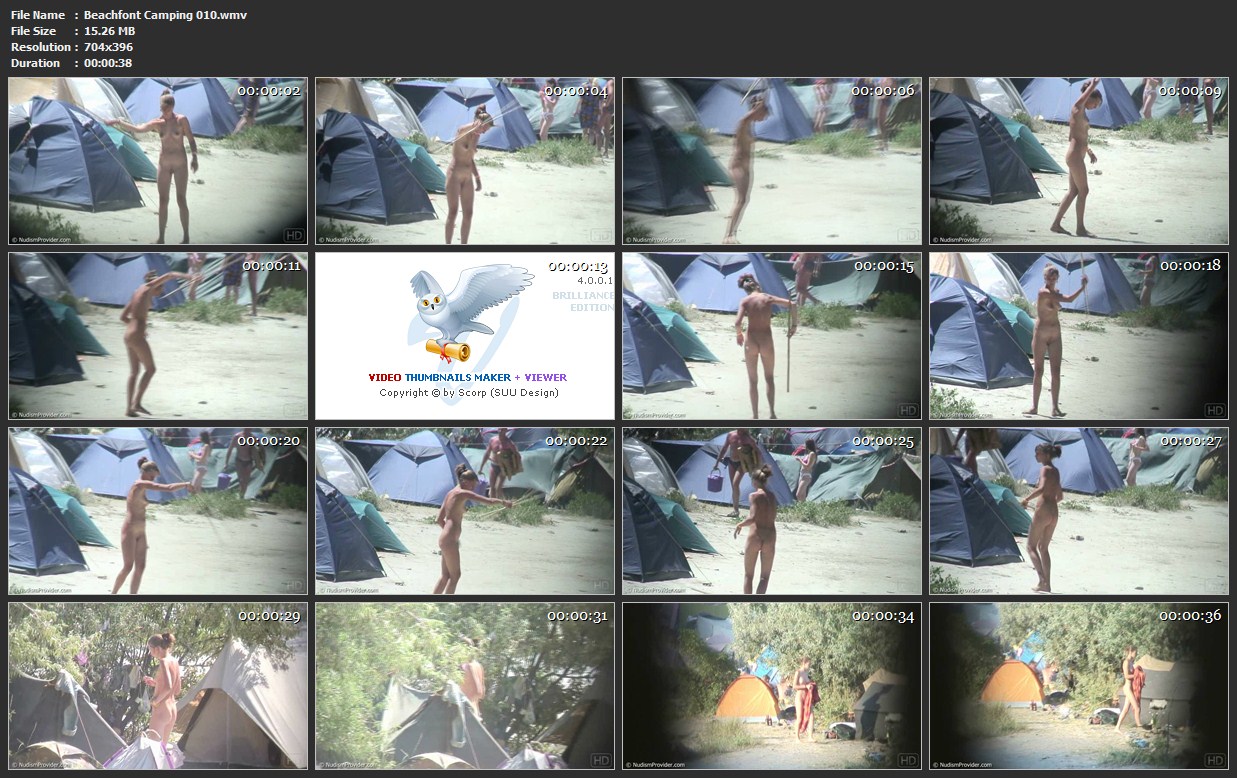Click the scroll held by the owl
Image resolution: width=1237 pixels, height=778 pixels.
pyautogui.click(x=447, y=348)
